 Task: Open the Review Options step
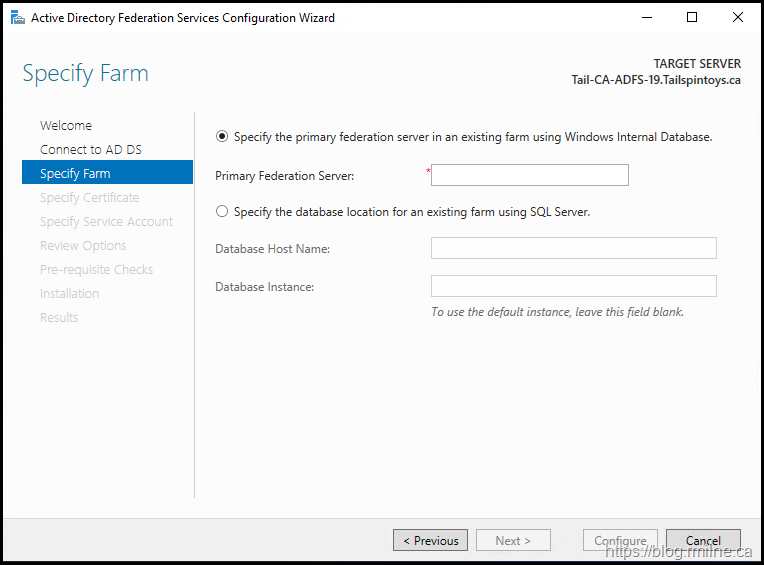(x=83, y=246)
